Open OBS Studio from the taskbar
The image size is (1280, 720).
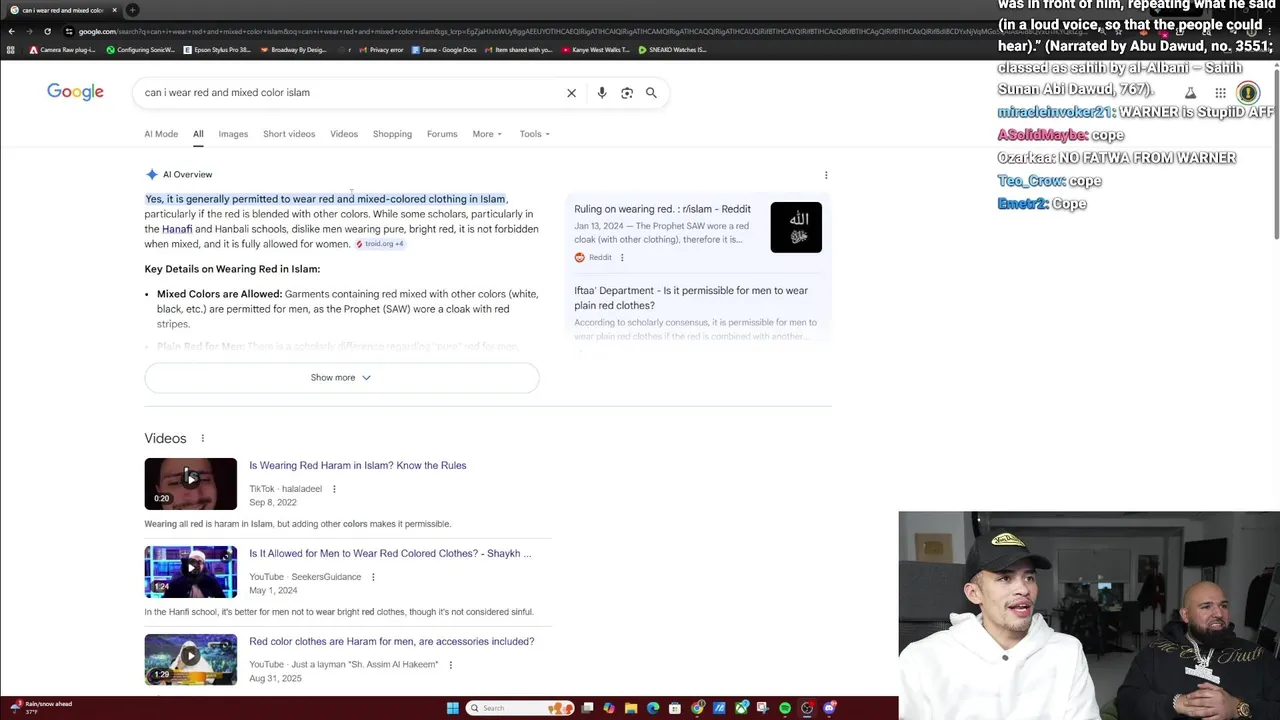(807, 708)
